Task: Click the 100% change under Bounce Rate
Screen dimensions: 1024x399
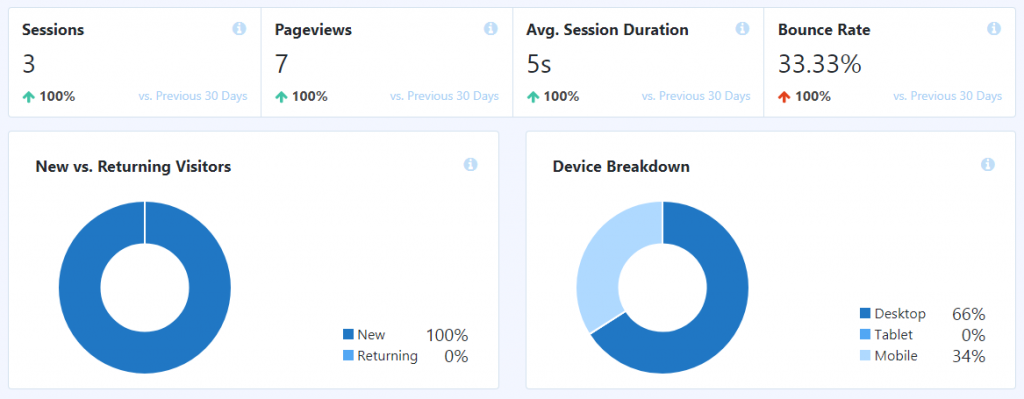Action: 813,97
